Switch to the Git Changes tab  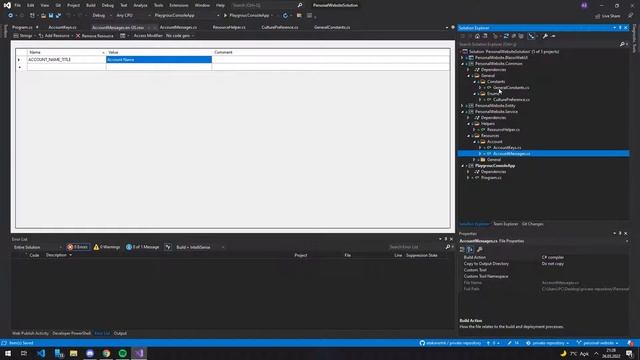point(533,224)
